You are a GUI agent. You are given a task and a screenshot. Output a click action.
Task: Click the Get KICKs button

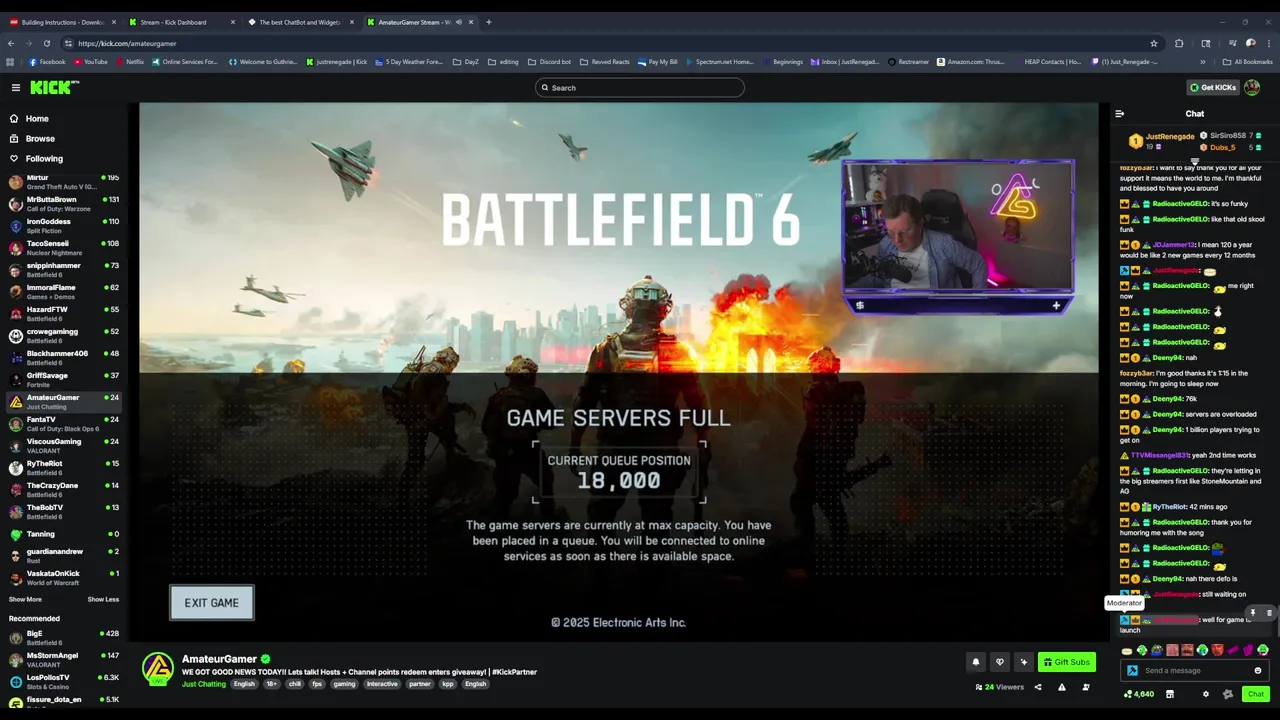click(x=1212, y=88)
